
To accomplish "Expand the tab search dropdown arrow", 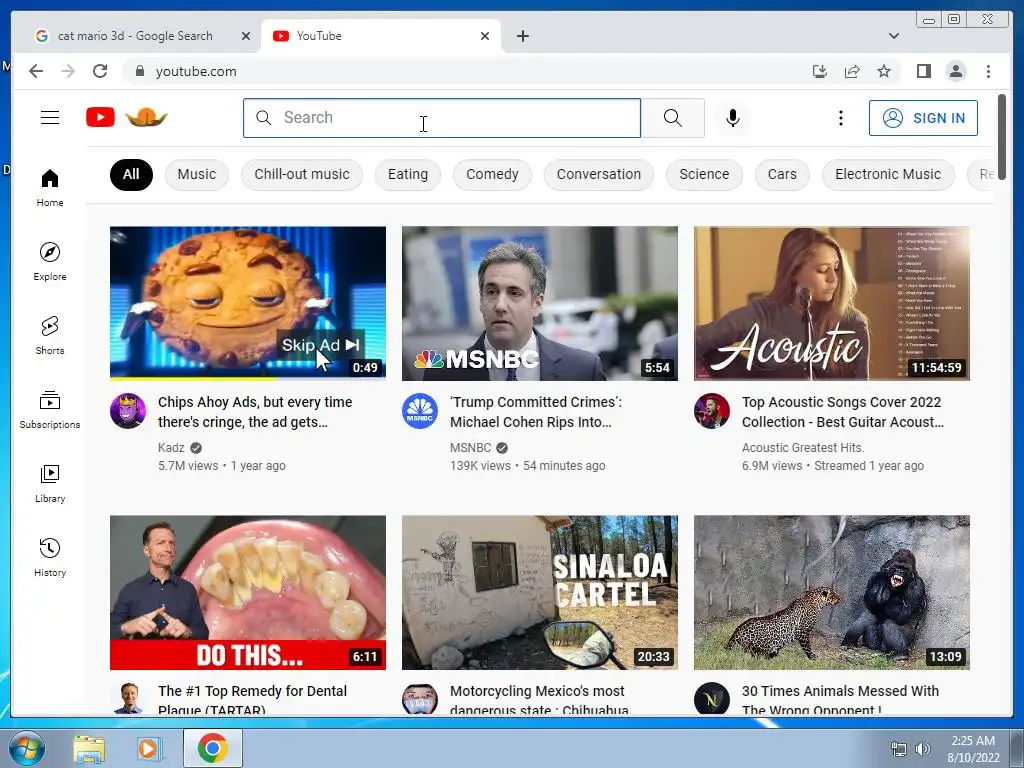I will [x=893, y=36].
